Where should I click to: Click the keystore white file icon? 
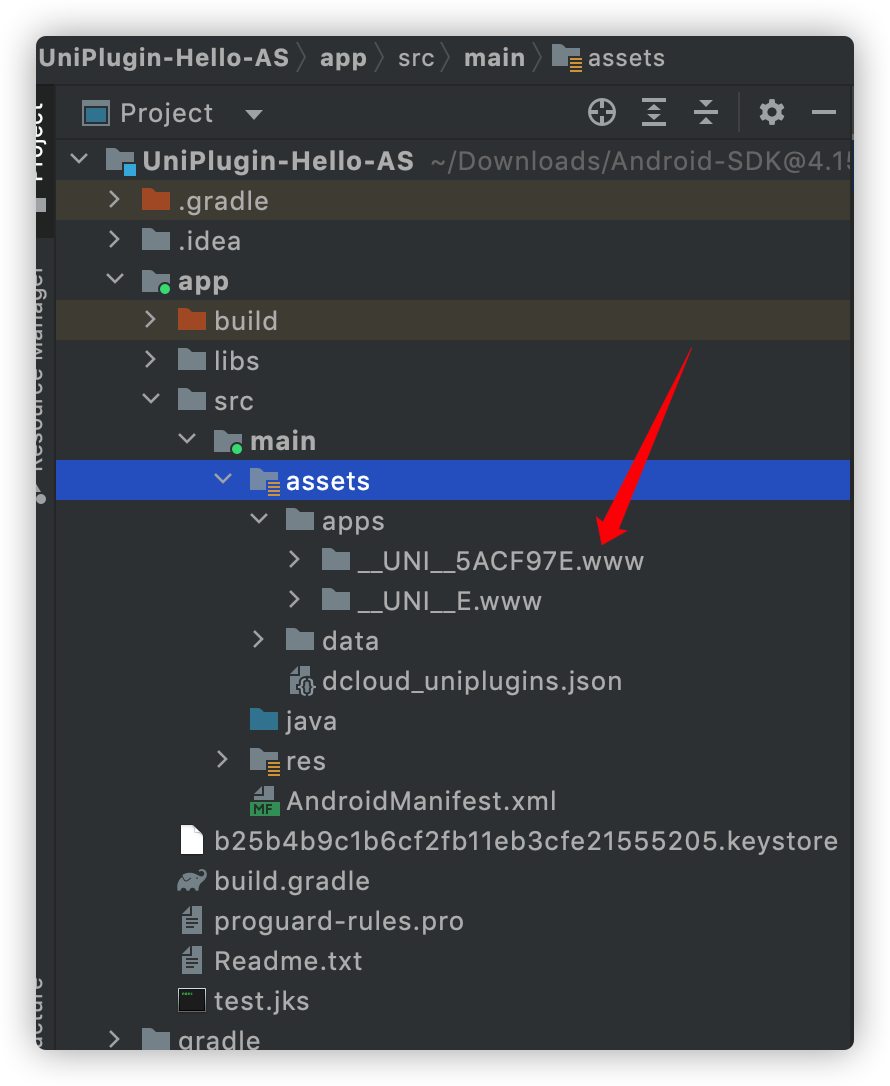coord(192,839)
